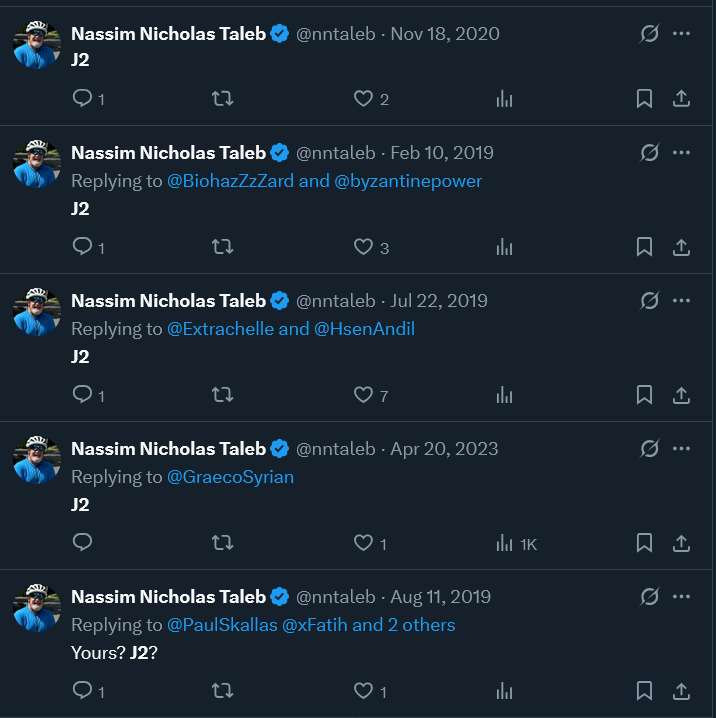The image size is (716, 718).
Task: Open more menu on Apr 20, 2023 tweet
Action: pos(681,448)
